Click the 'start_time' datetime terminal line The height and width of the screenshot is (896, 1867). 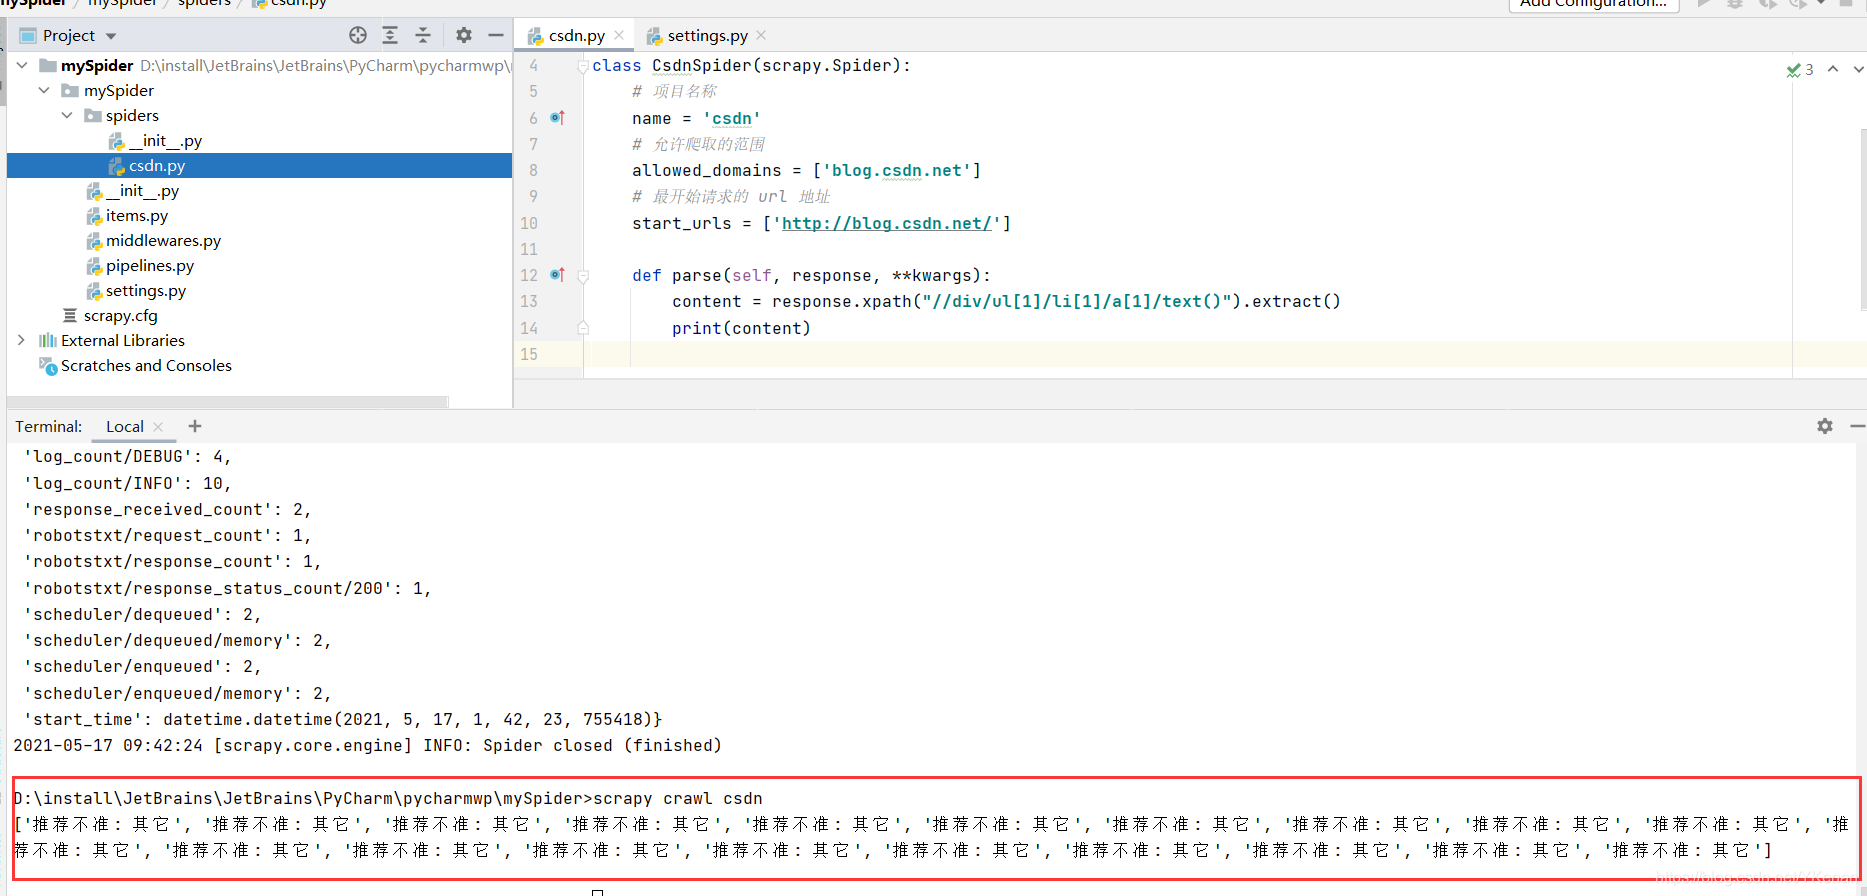coord(343,719)
